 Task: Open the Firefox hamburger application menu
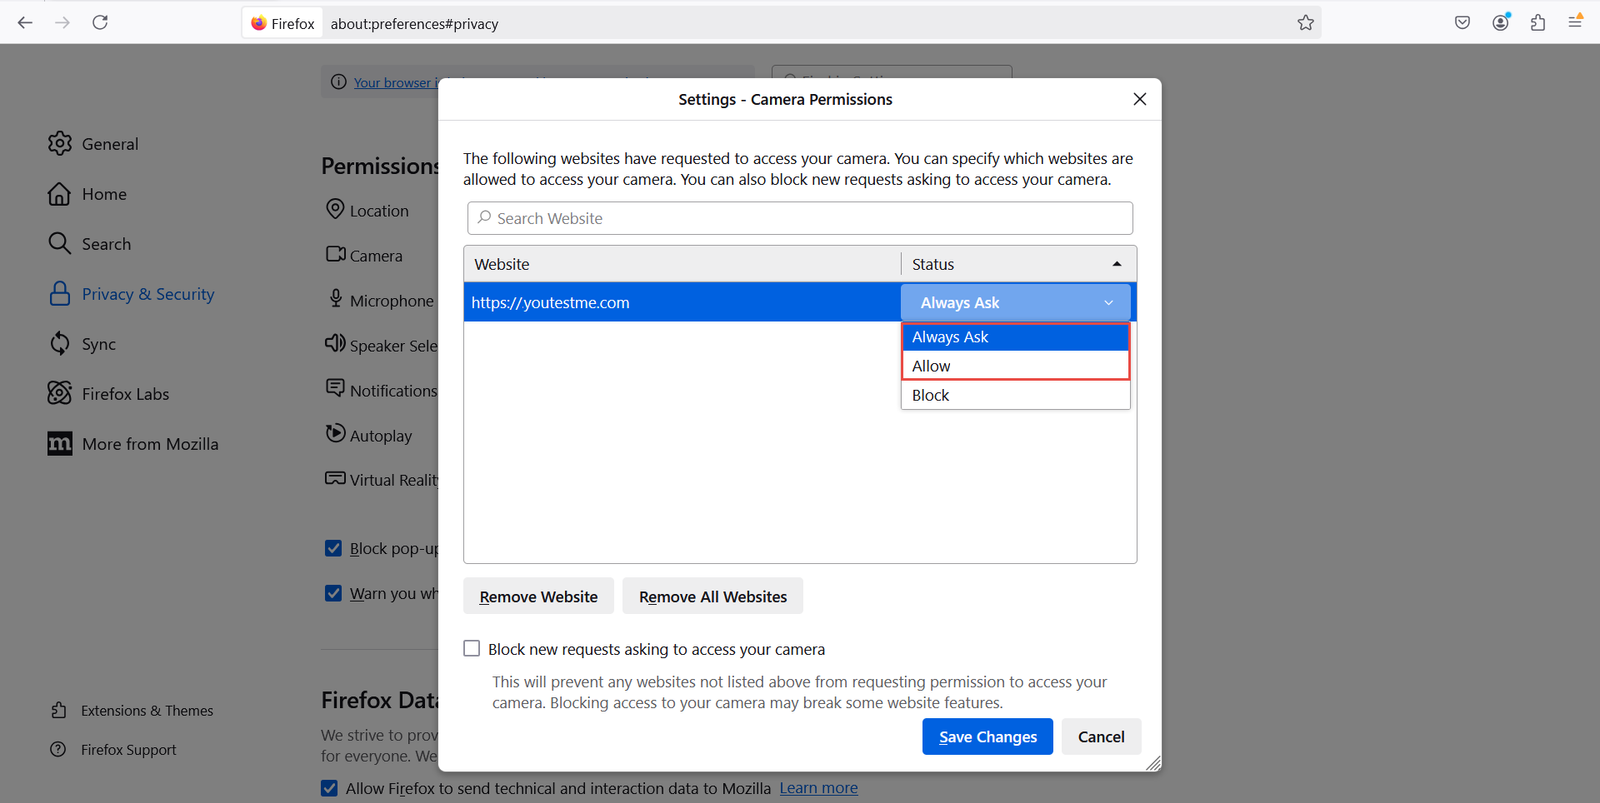[x=1575, y=22]
